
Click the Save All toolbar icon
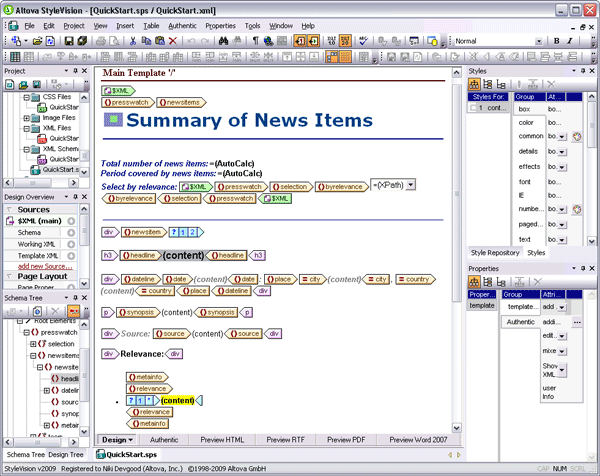[82, 41]
